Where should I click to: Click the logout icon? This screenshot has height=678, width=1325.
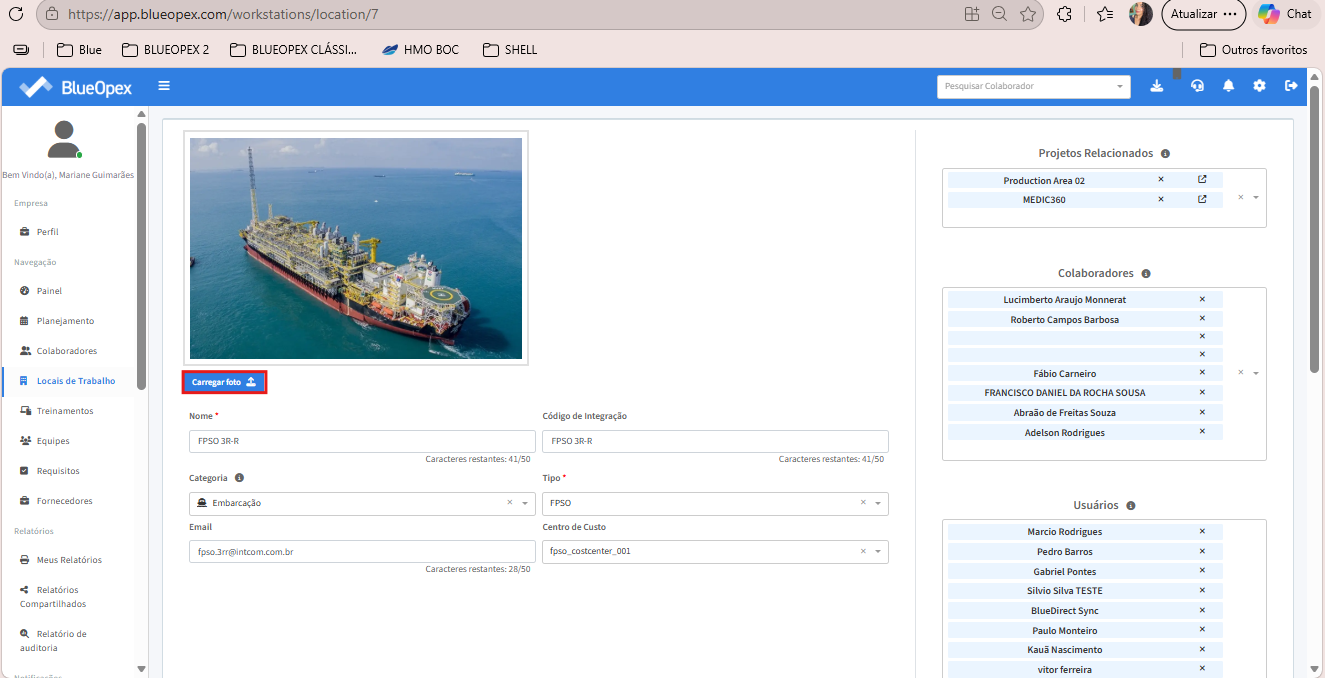[1291, 86]
